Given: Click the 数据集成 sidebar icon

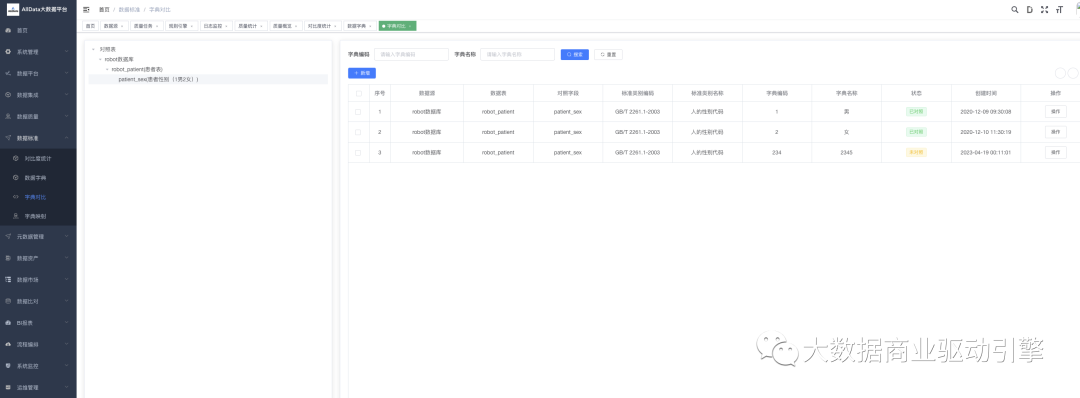Looking at the screenshot, I should click(x=8, y=94).
